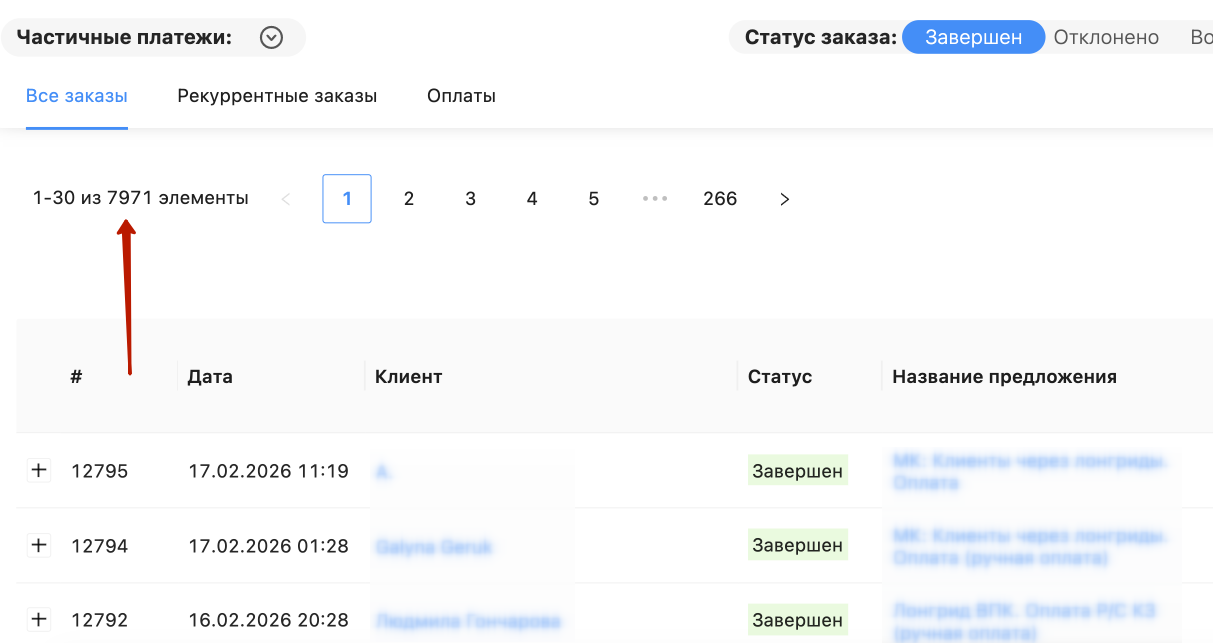Open client link in order 12795 row
This screenshot has width=1213, height=643.
(x=384, y=471)
